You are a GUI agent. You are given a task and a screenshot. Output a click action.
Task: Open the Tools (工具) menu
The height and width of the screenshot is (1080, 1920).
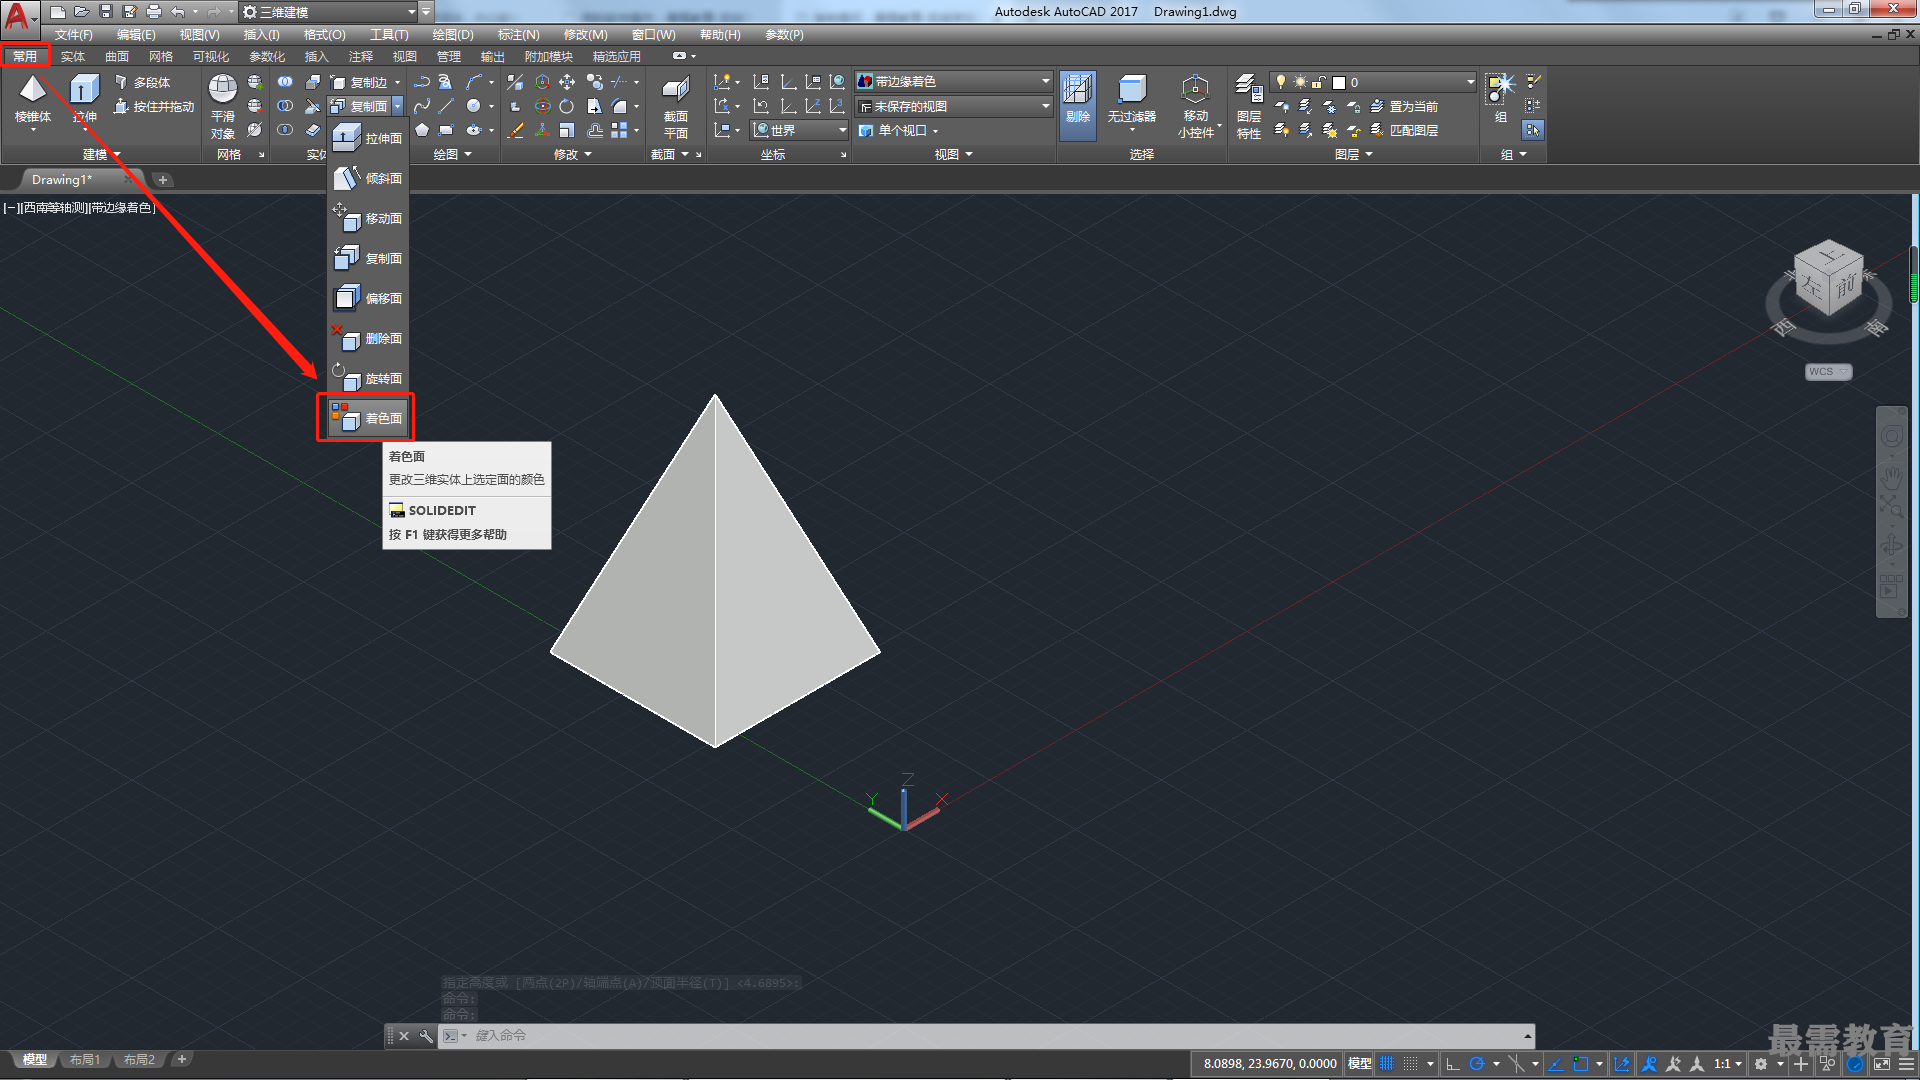(389, 35)
